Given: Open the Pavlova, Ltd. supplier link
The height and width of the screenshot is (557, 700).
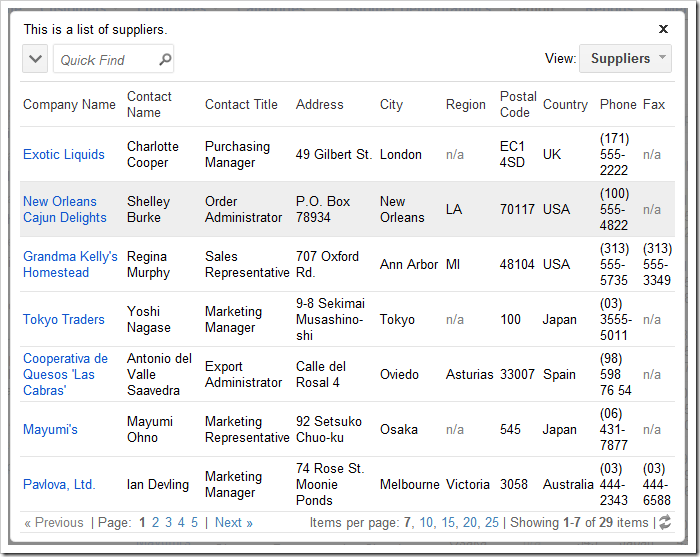Looking at the screenshot, I should click(59, 484).
